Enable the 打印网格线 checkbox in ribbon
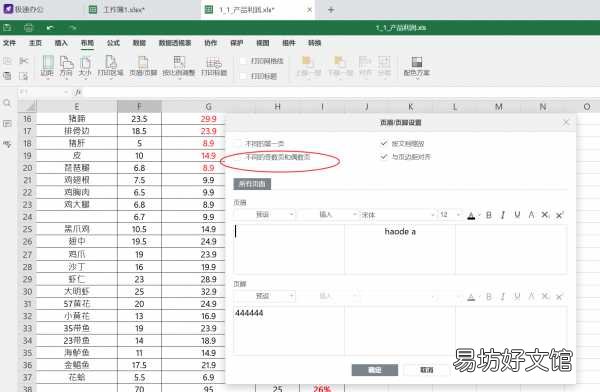 click(243, 61)
